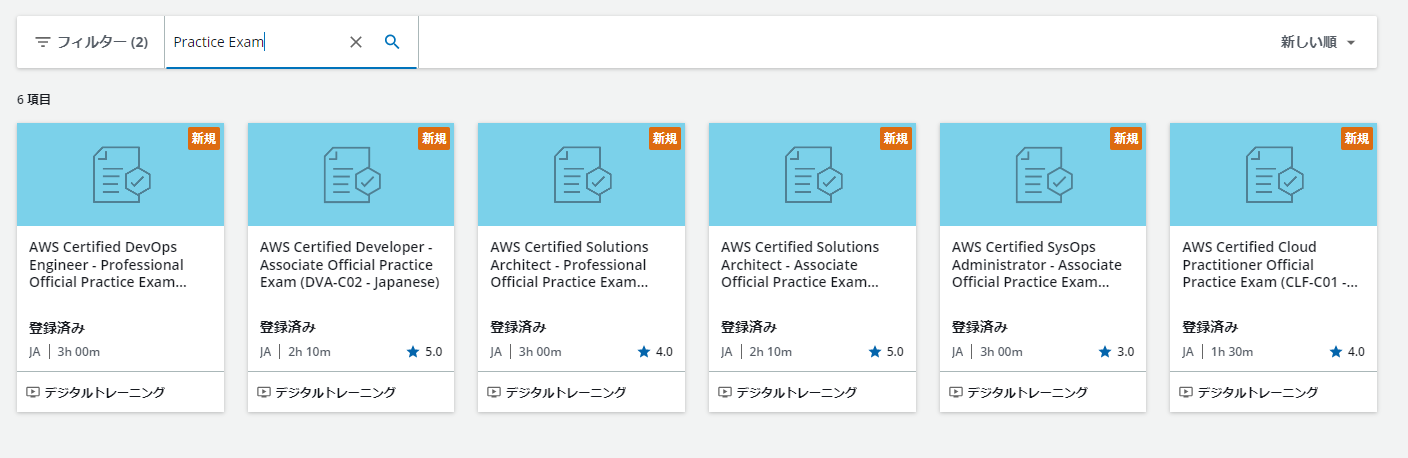The width and height of the screenshot is (1408, 458).
Task: Click 新規 badge on Solutions Architect Professional card
Action: tap(665, 138)
